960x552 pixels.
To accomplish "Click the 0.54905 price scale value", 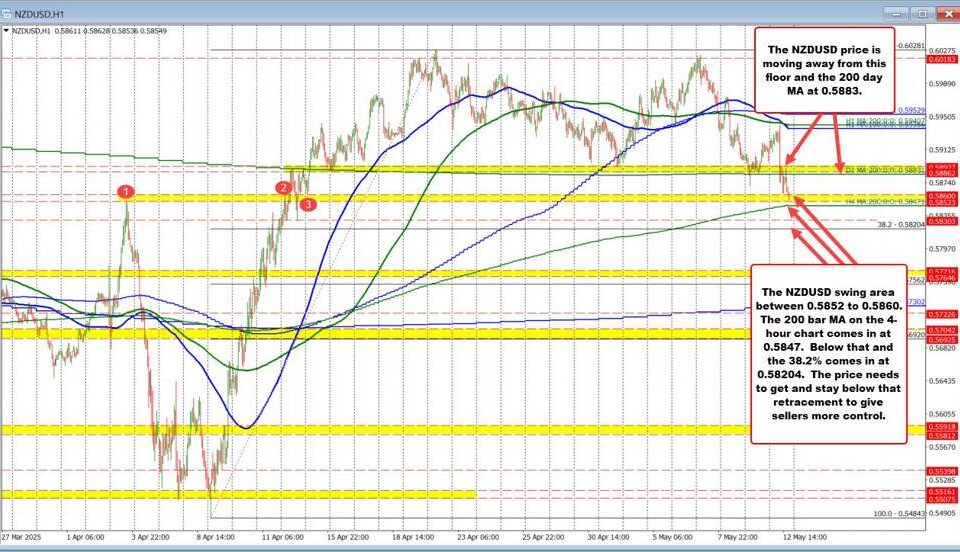I will pos(942,513).
